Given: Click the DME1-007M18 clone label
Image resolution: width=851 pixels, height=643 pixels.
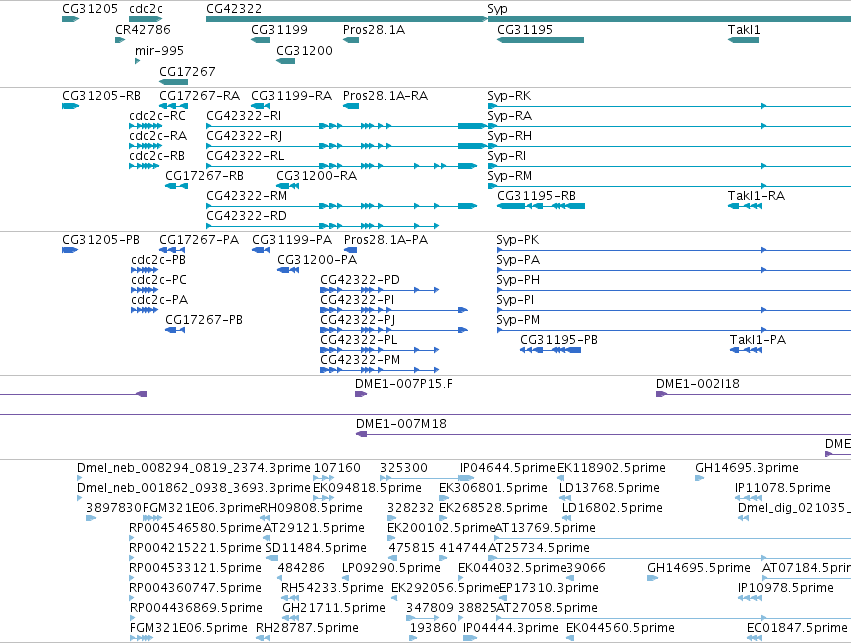Looking at the screenshot, I should click(401, 425).
